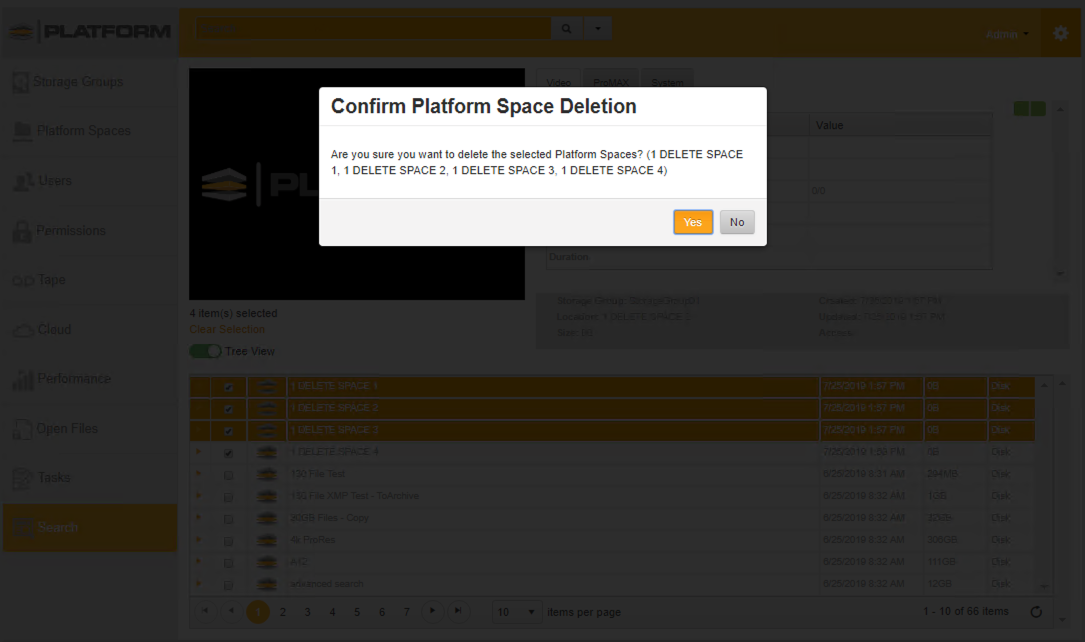The width and height of the screenshot is (1085, 642).
Task: Click the 1 DELETE SPACE 1 space icon
Action: pyautogui.click(x=266, y=386)
